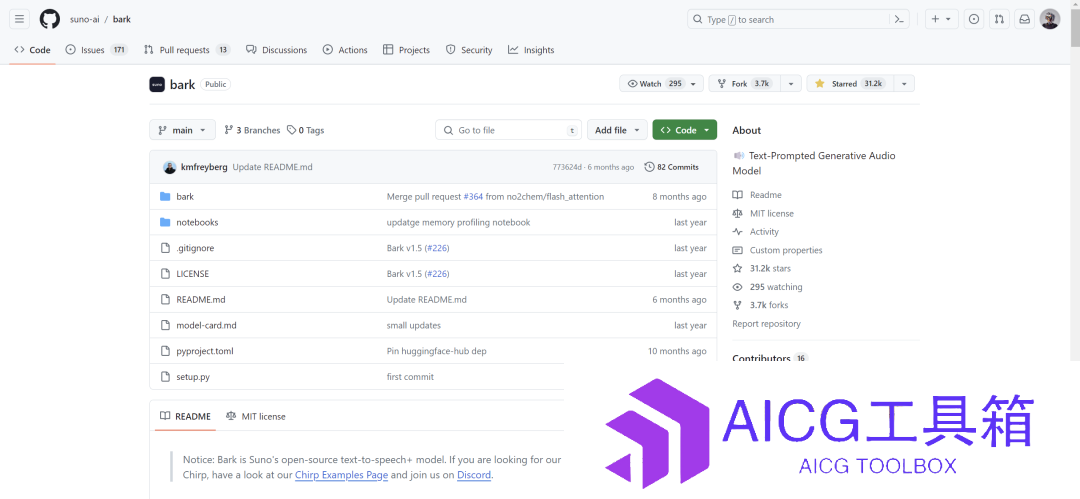Open the Issues tab

(96, 50)
